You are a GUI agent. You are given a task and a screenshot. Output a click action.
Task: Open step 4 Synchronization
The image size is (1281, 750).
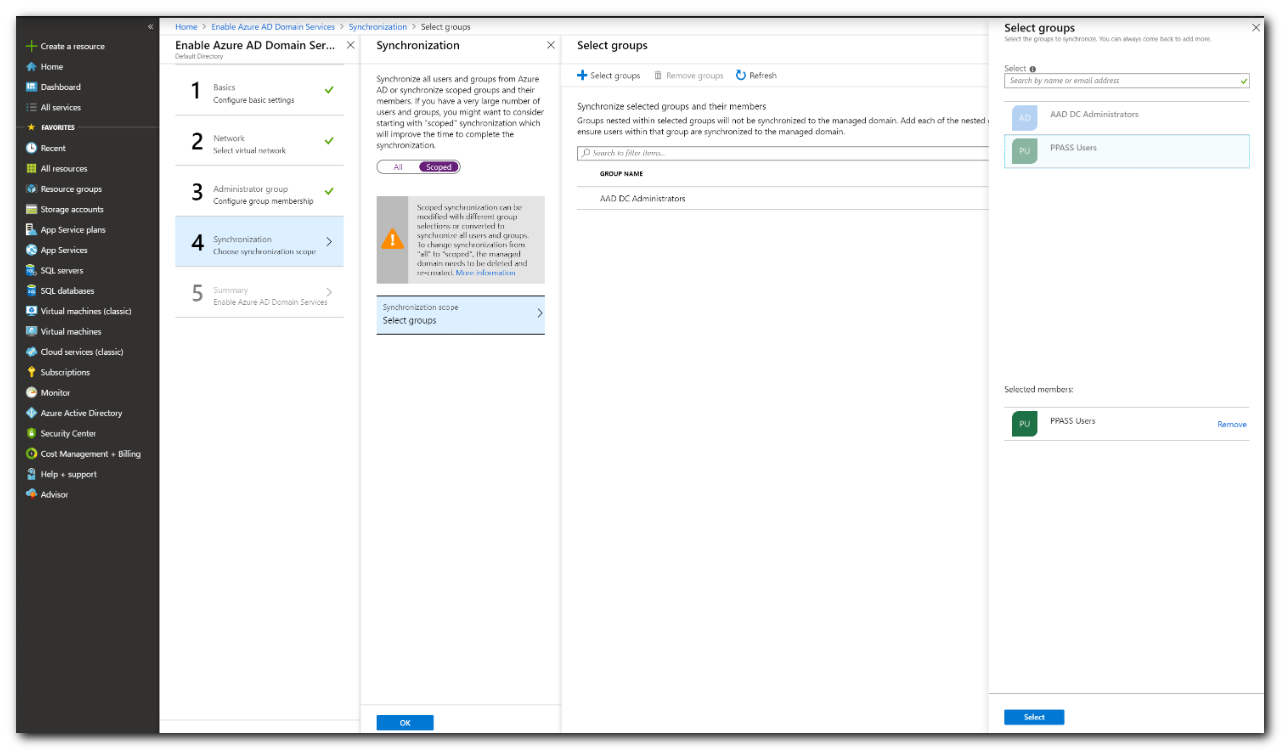click(259, 241)
